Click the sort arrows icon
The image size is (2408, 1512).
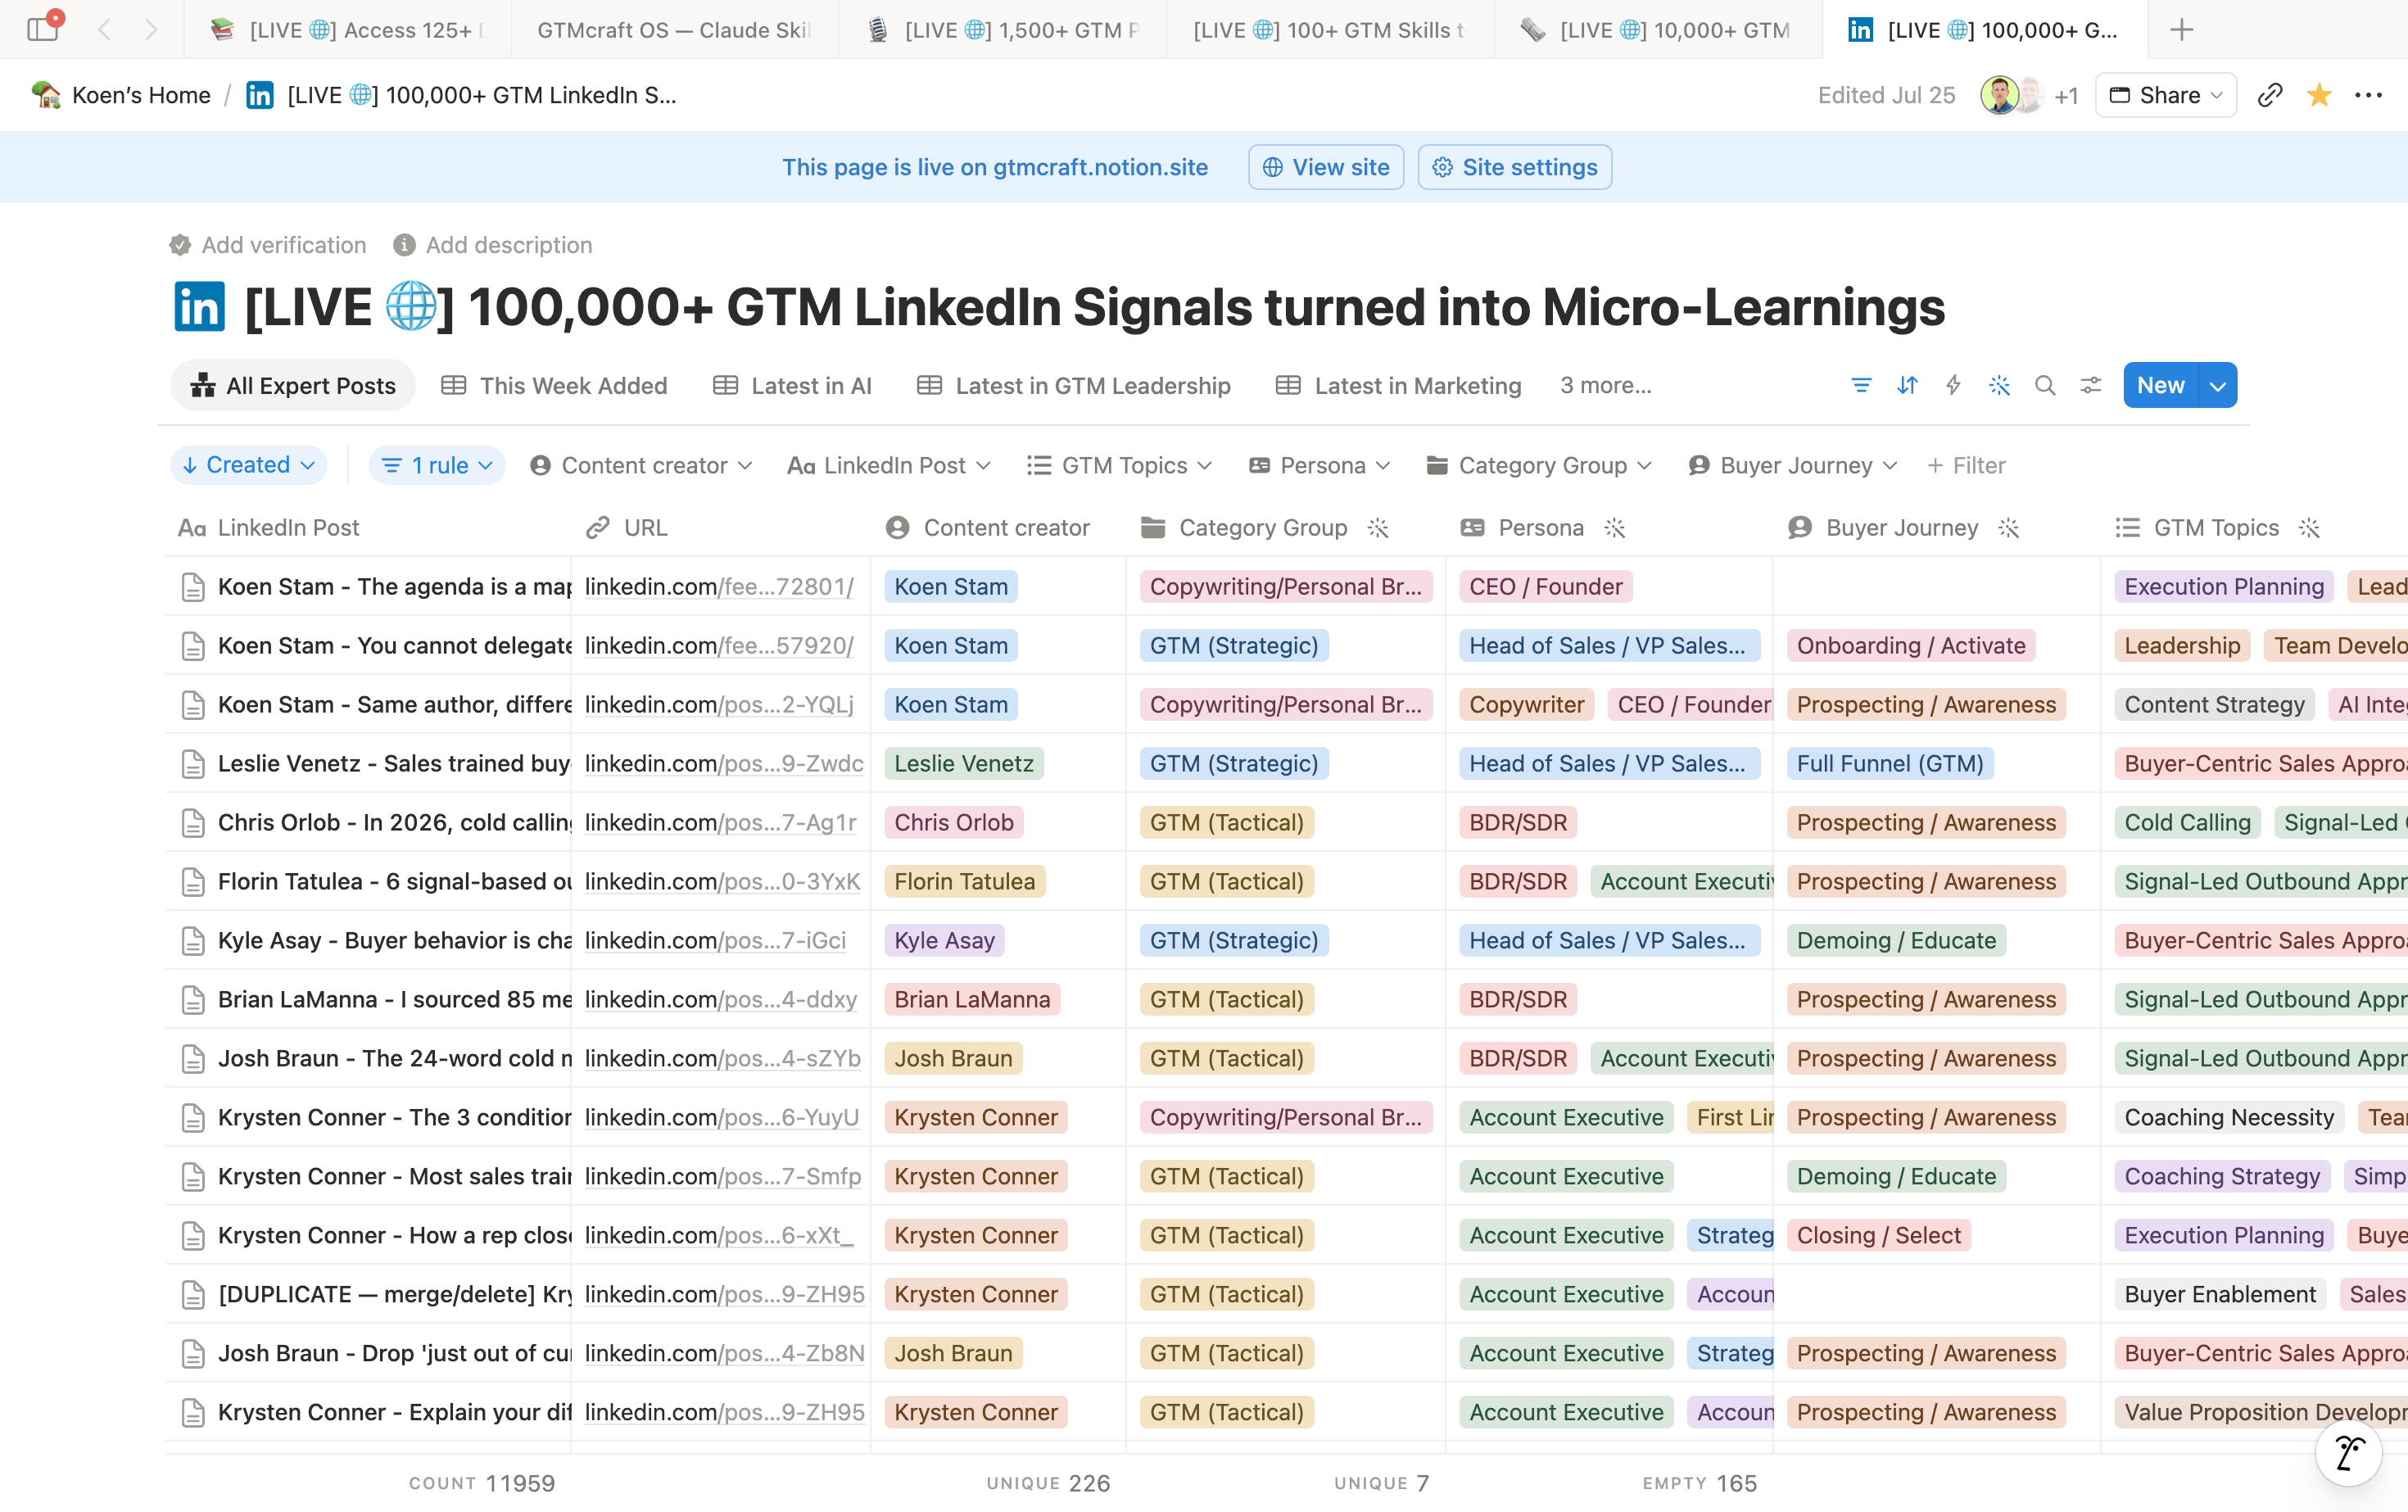click(1907, 385)
